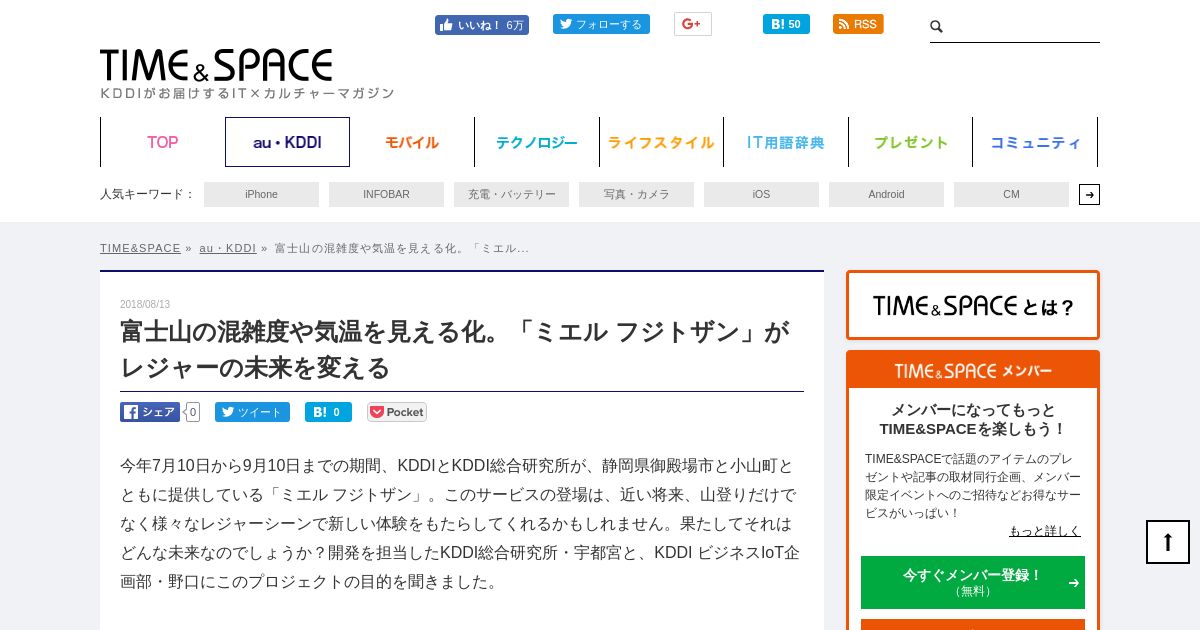Click the back-to-top arrow button
The image size is (1200, 630).
click(1168, 542)
